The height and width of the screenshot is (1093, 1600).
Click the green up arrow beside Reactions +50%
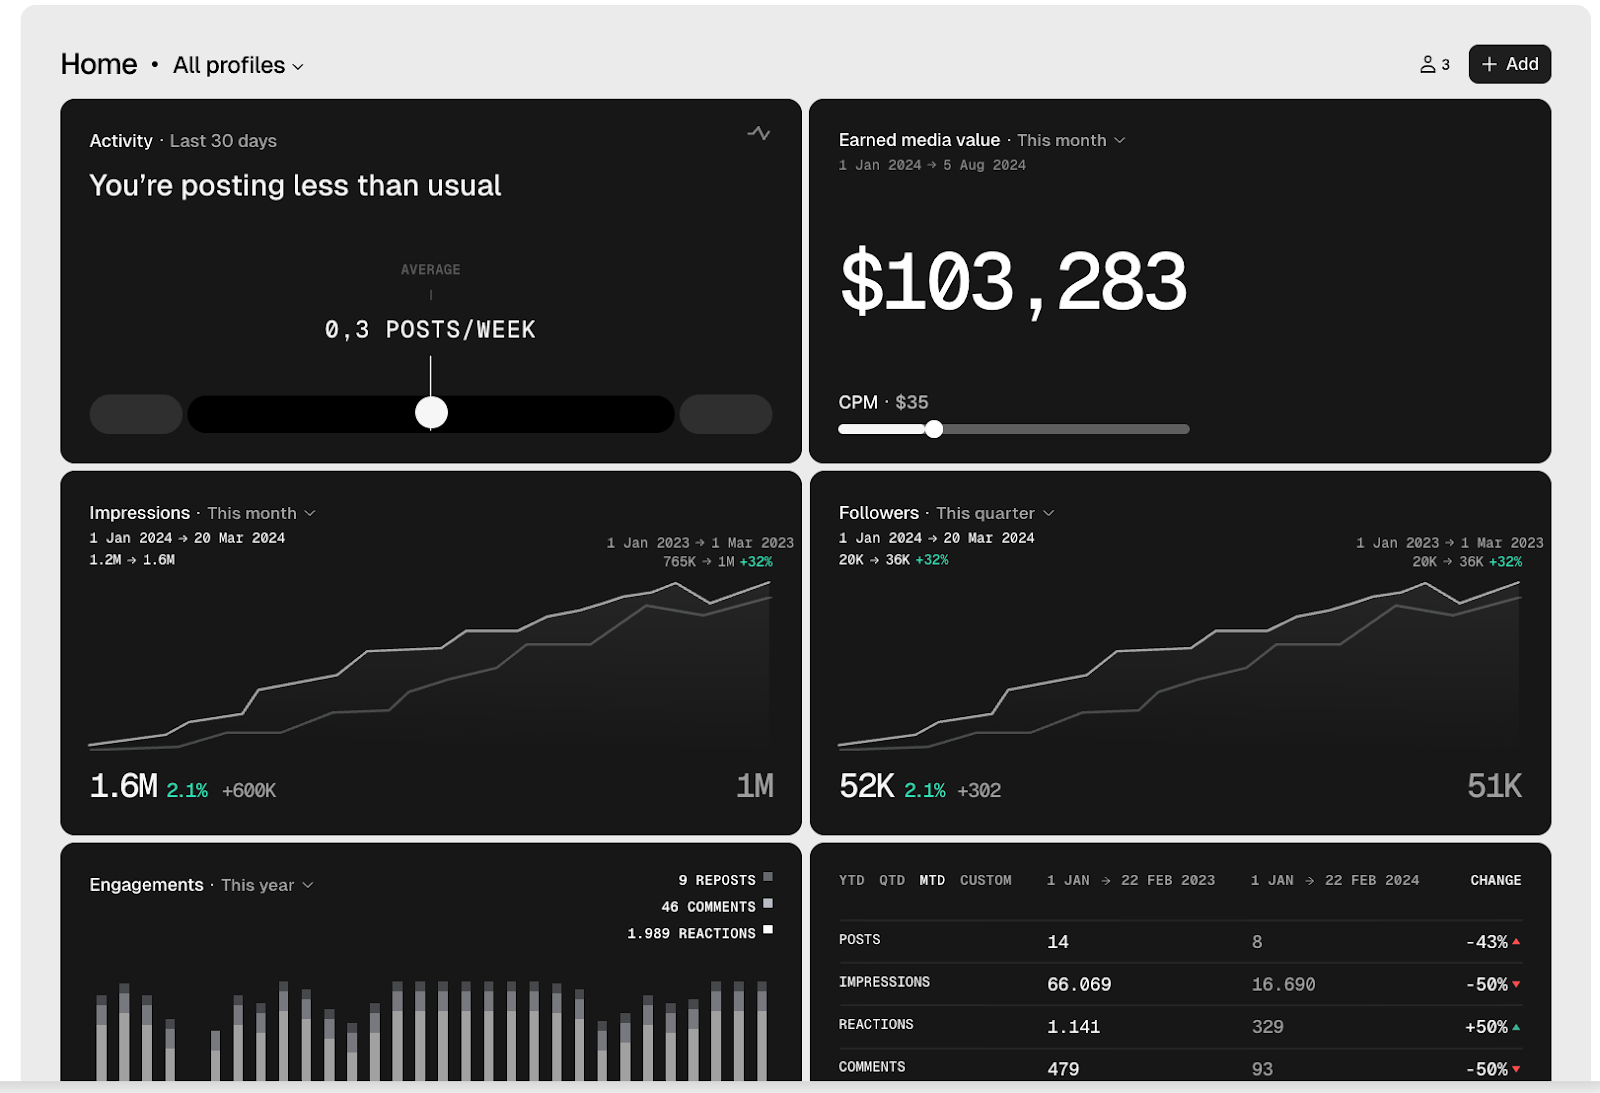point(1517,1025)
